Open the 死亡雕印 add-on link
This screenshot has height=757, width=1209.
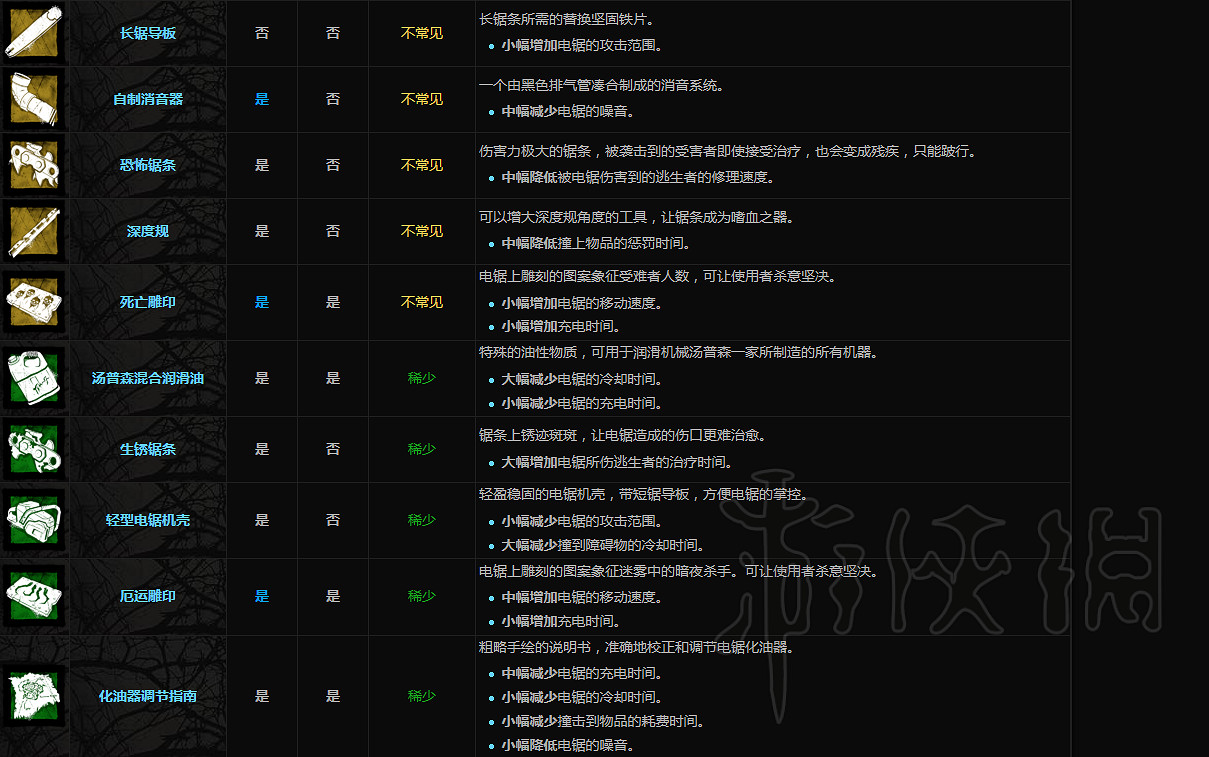(x=146, y=301)
